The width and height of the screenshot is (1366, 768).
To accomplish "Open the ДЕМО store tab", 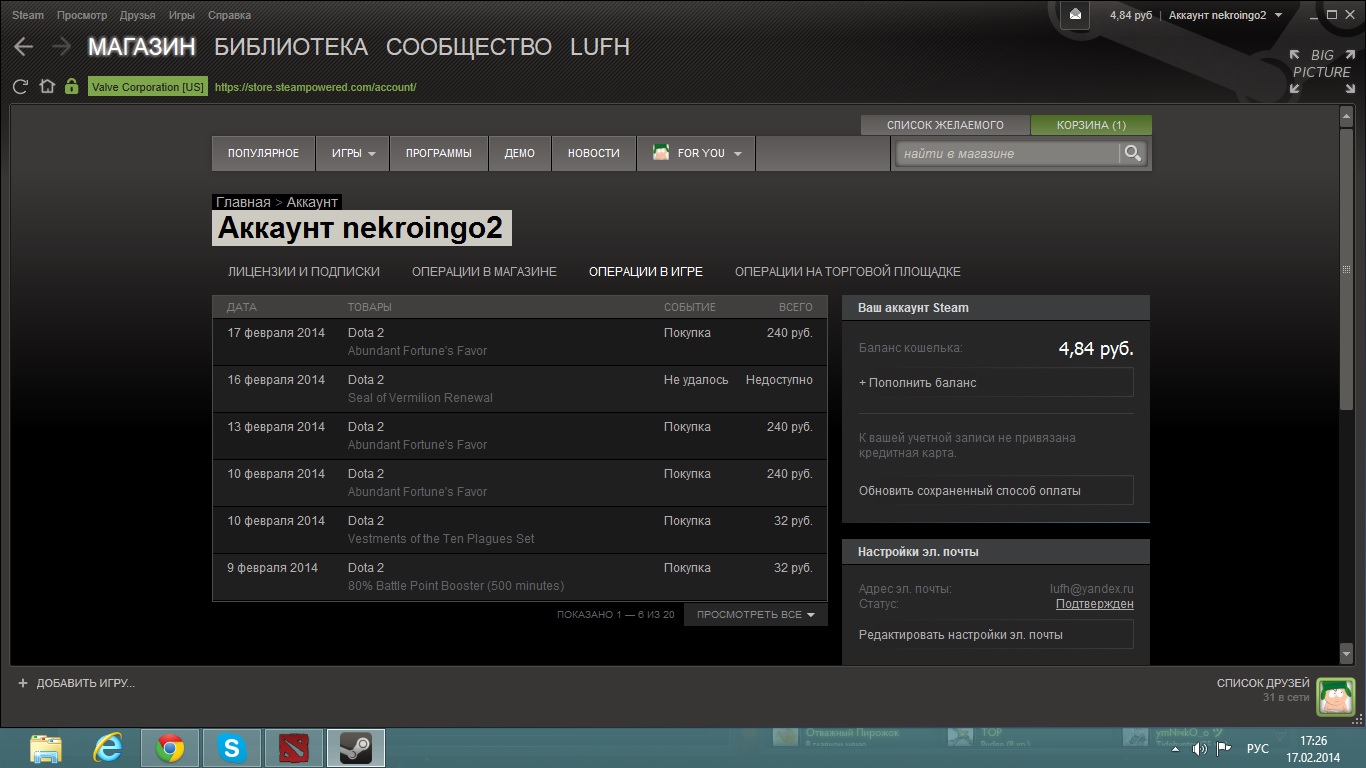I will coord(520,153).
